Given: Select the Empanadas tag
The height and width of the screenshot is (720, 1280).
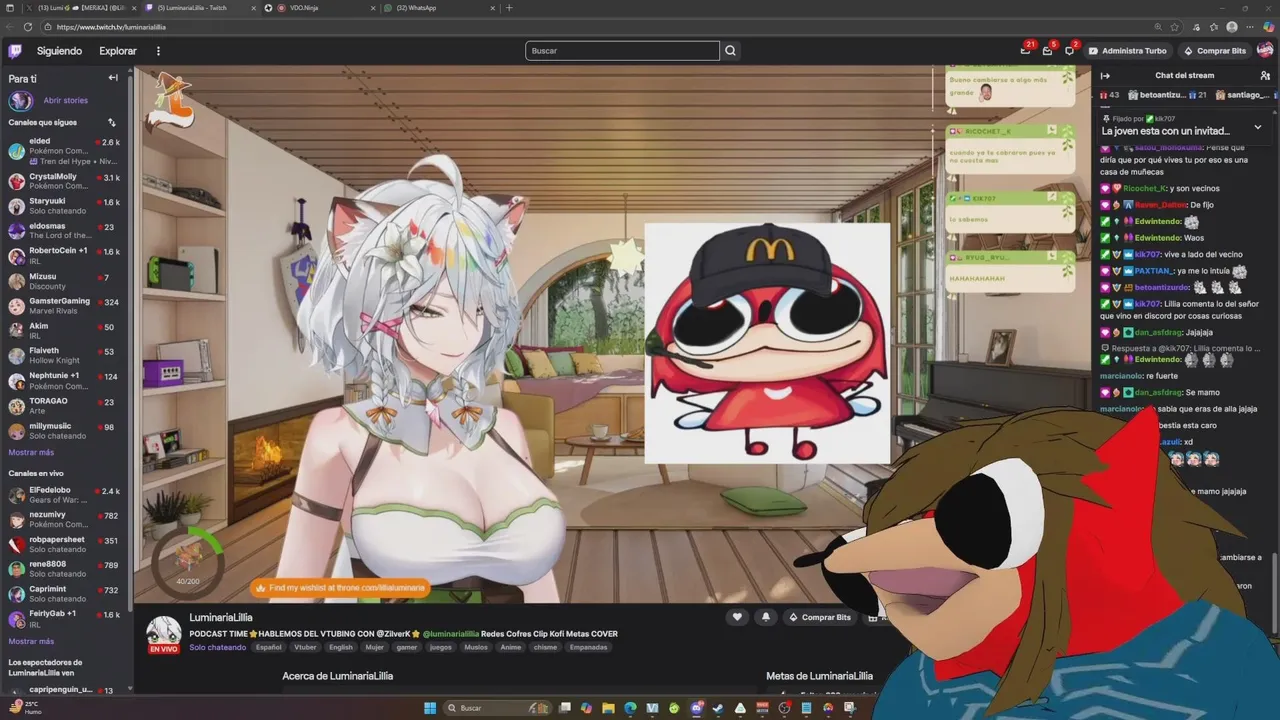Looking at the screenshot, I should point(588,647).
